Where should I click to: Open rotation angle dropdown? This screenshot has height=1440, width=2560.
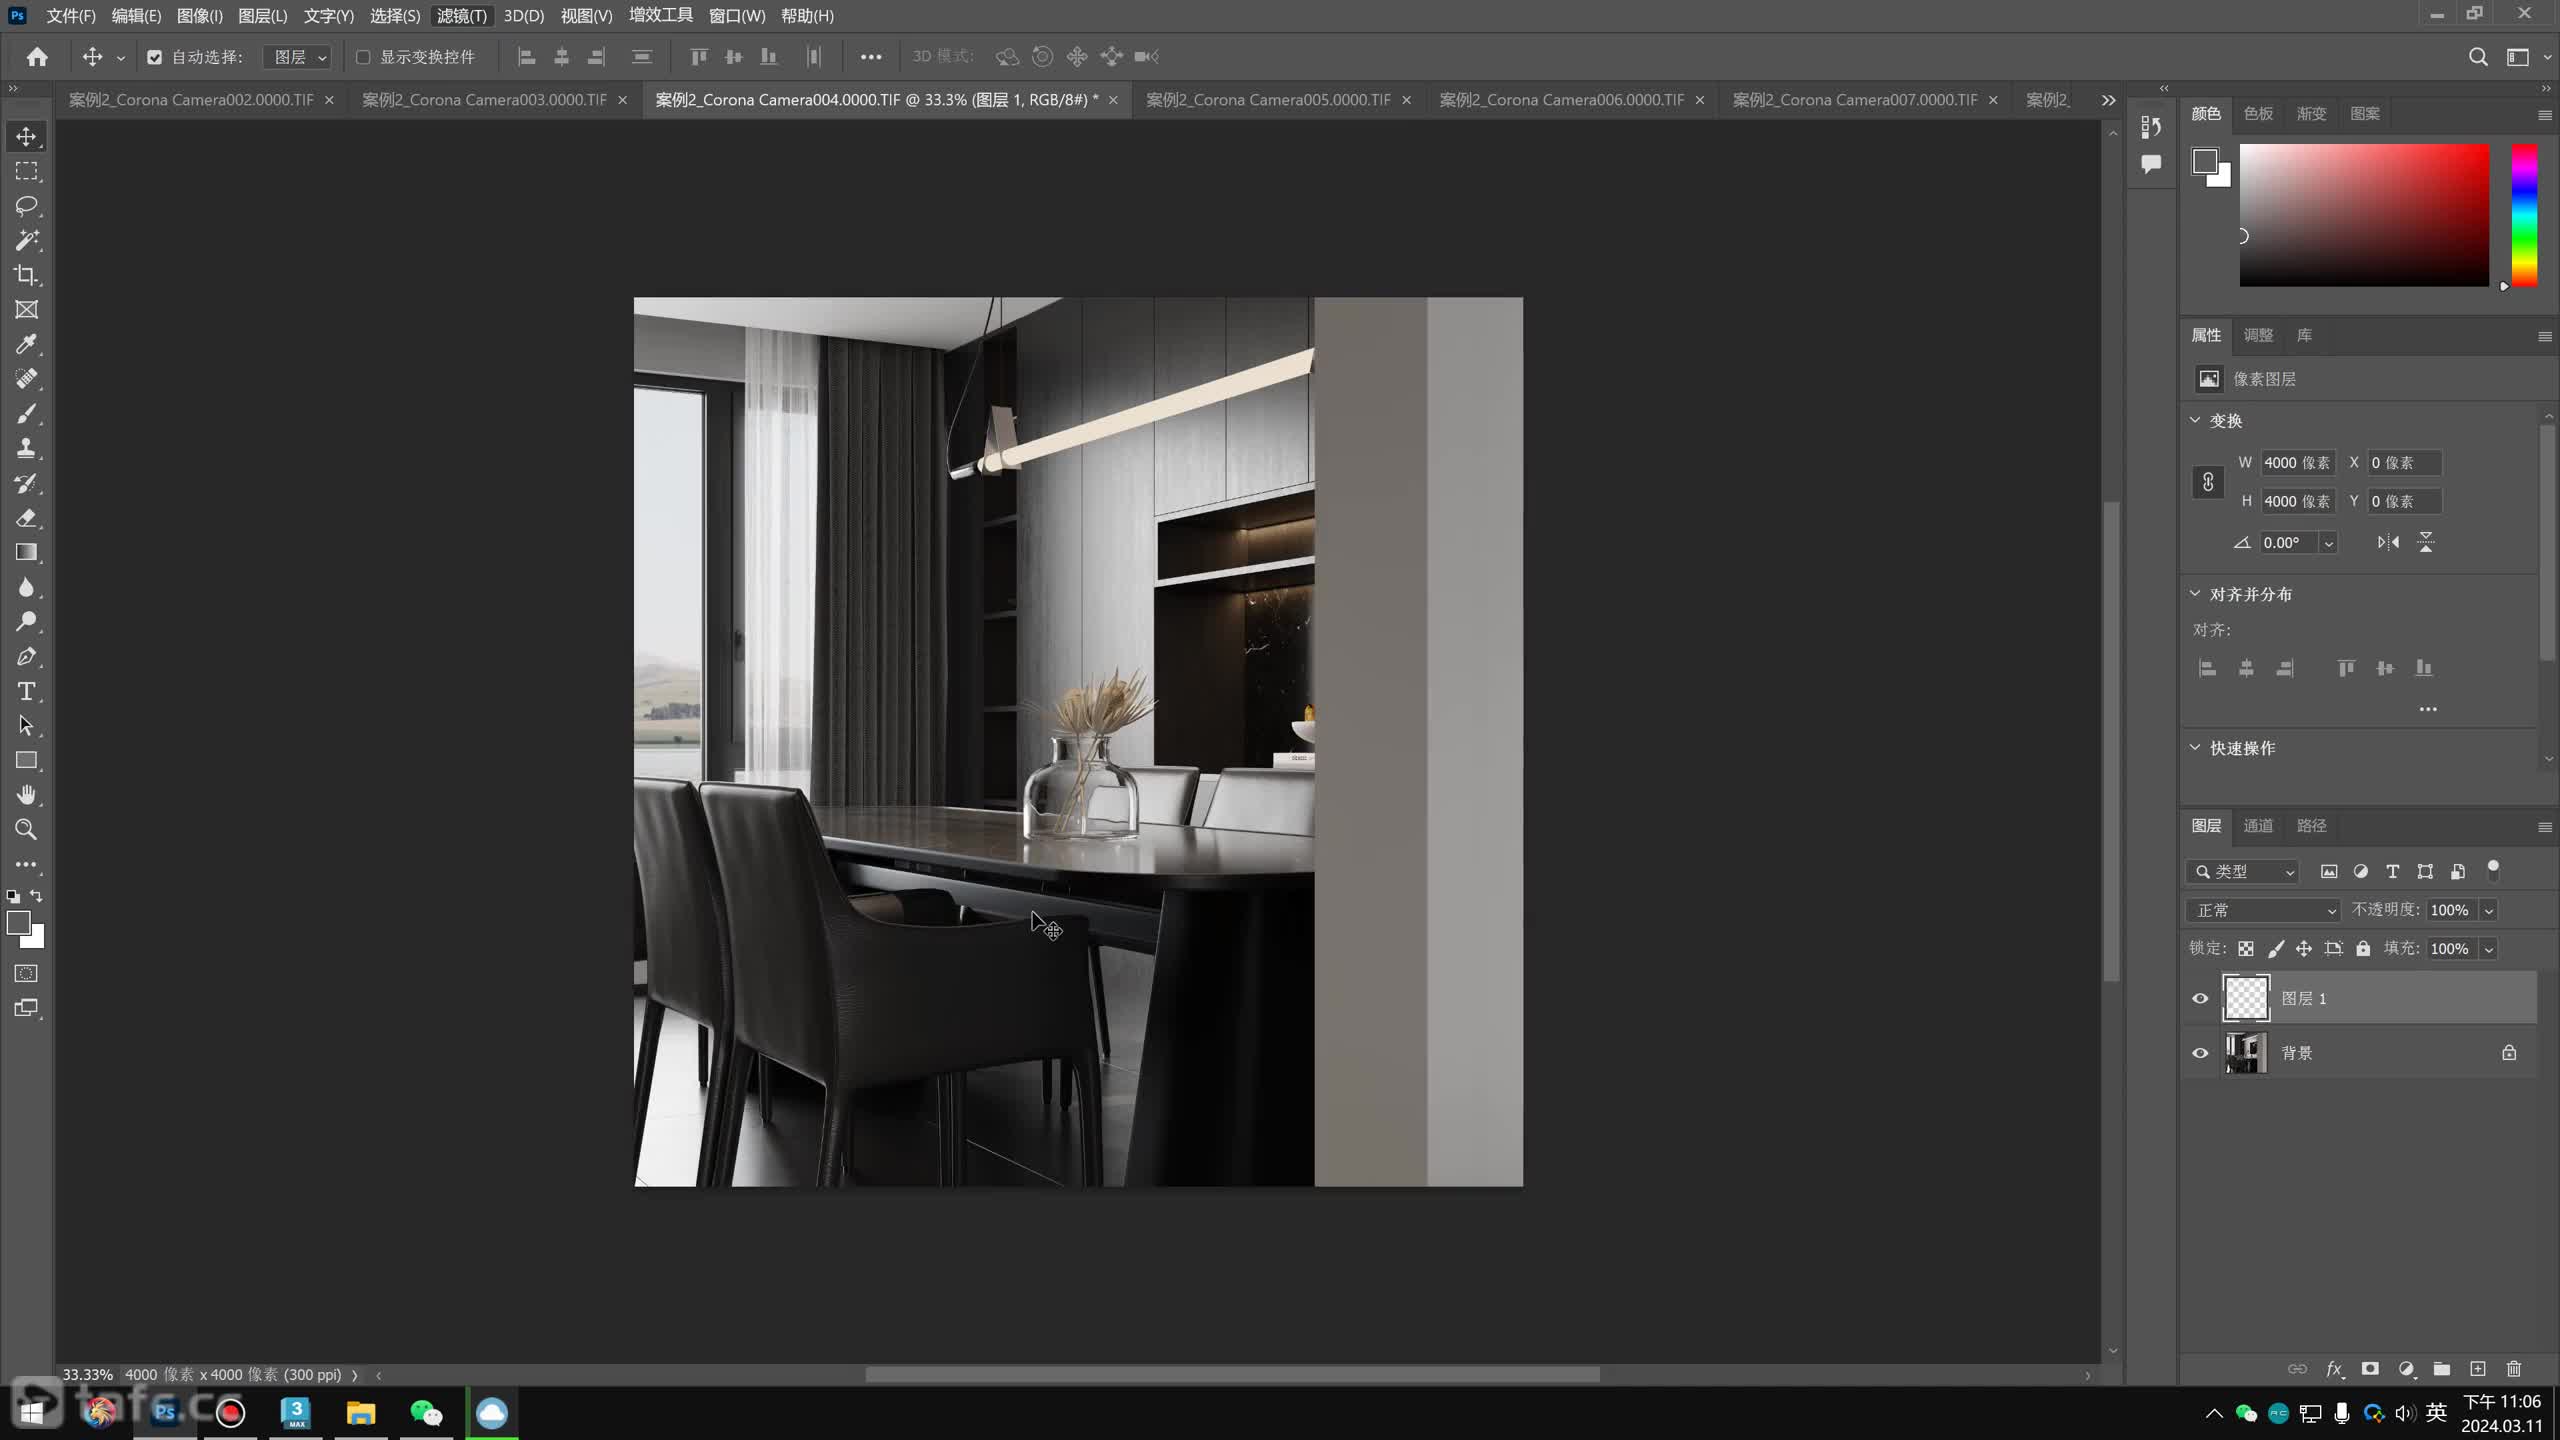pos(2328,543)
